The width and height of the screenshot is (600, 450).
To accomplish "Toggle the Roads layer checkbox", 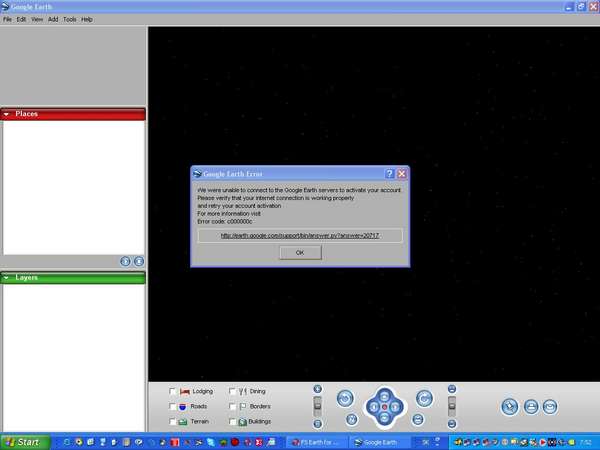I will (173, 407).
